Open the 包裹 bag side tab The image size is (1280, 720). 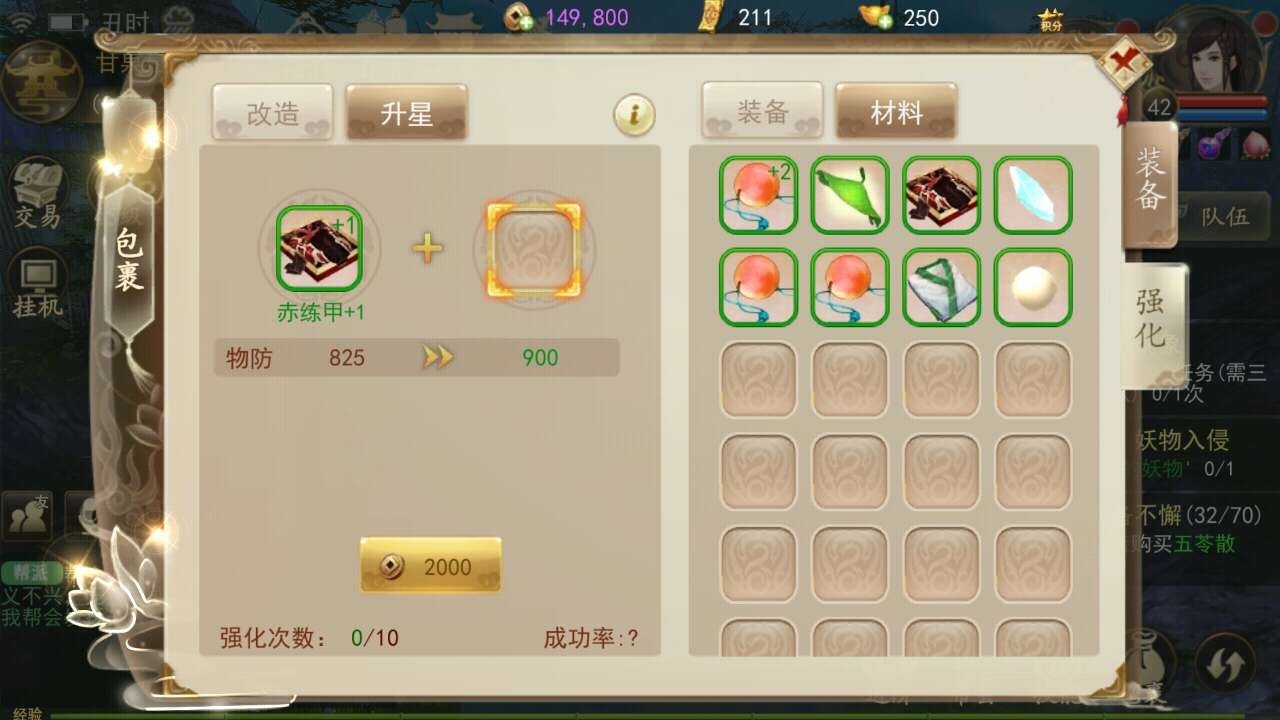(x=130, y=258)
